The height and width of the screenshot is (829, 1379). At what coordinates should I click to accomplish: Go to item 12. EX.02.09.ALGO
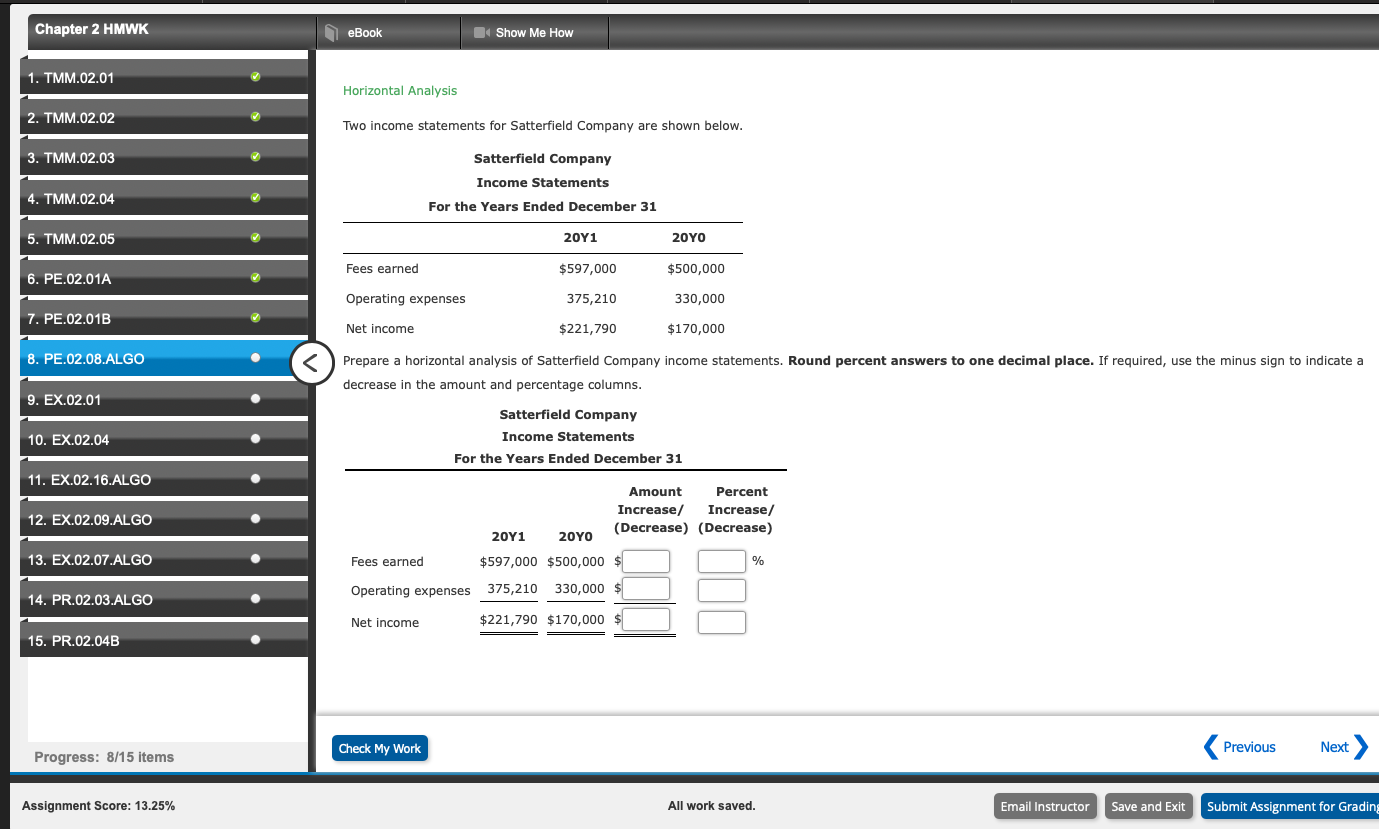pos(164,519)
